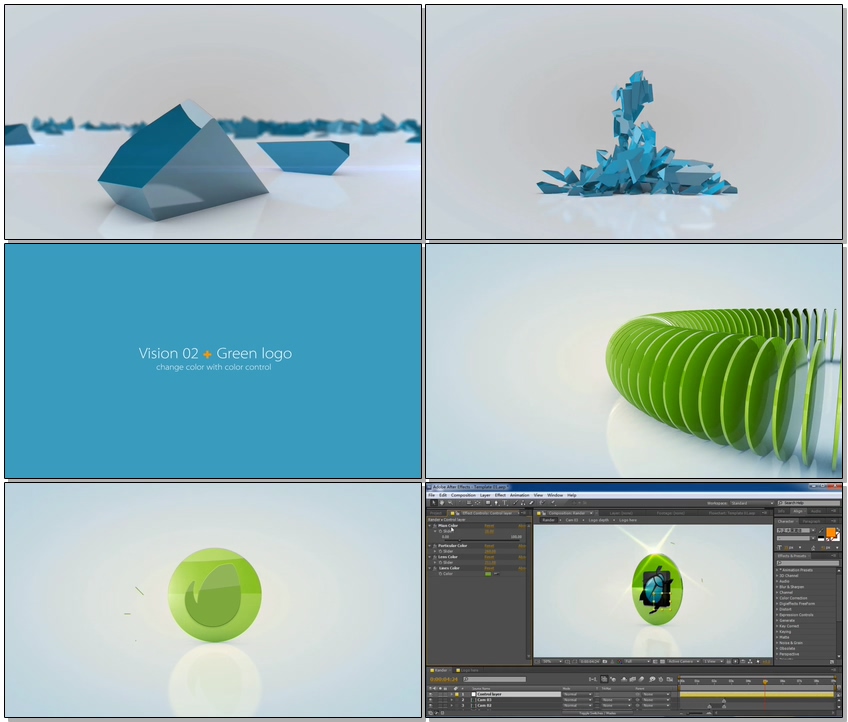Select the Hand tool in toolbar

point(440,503)
